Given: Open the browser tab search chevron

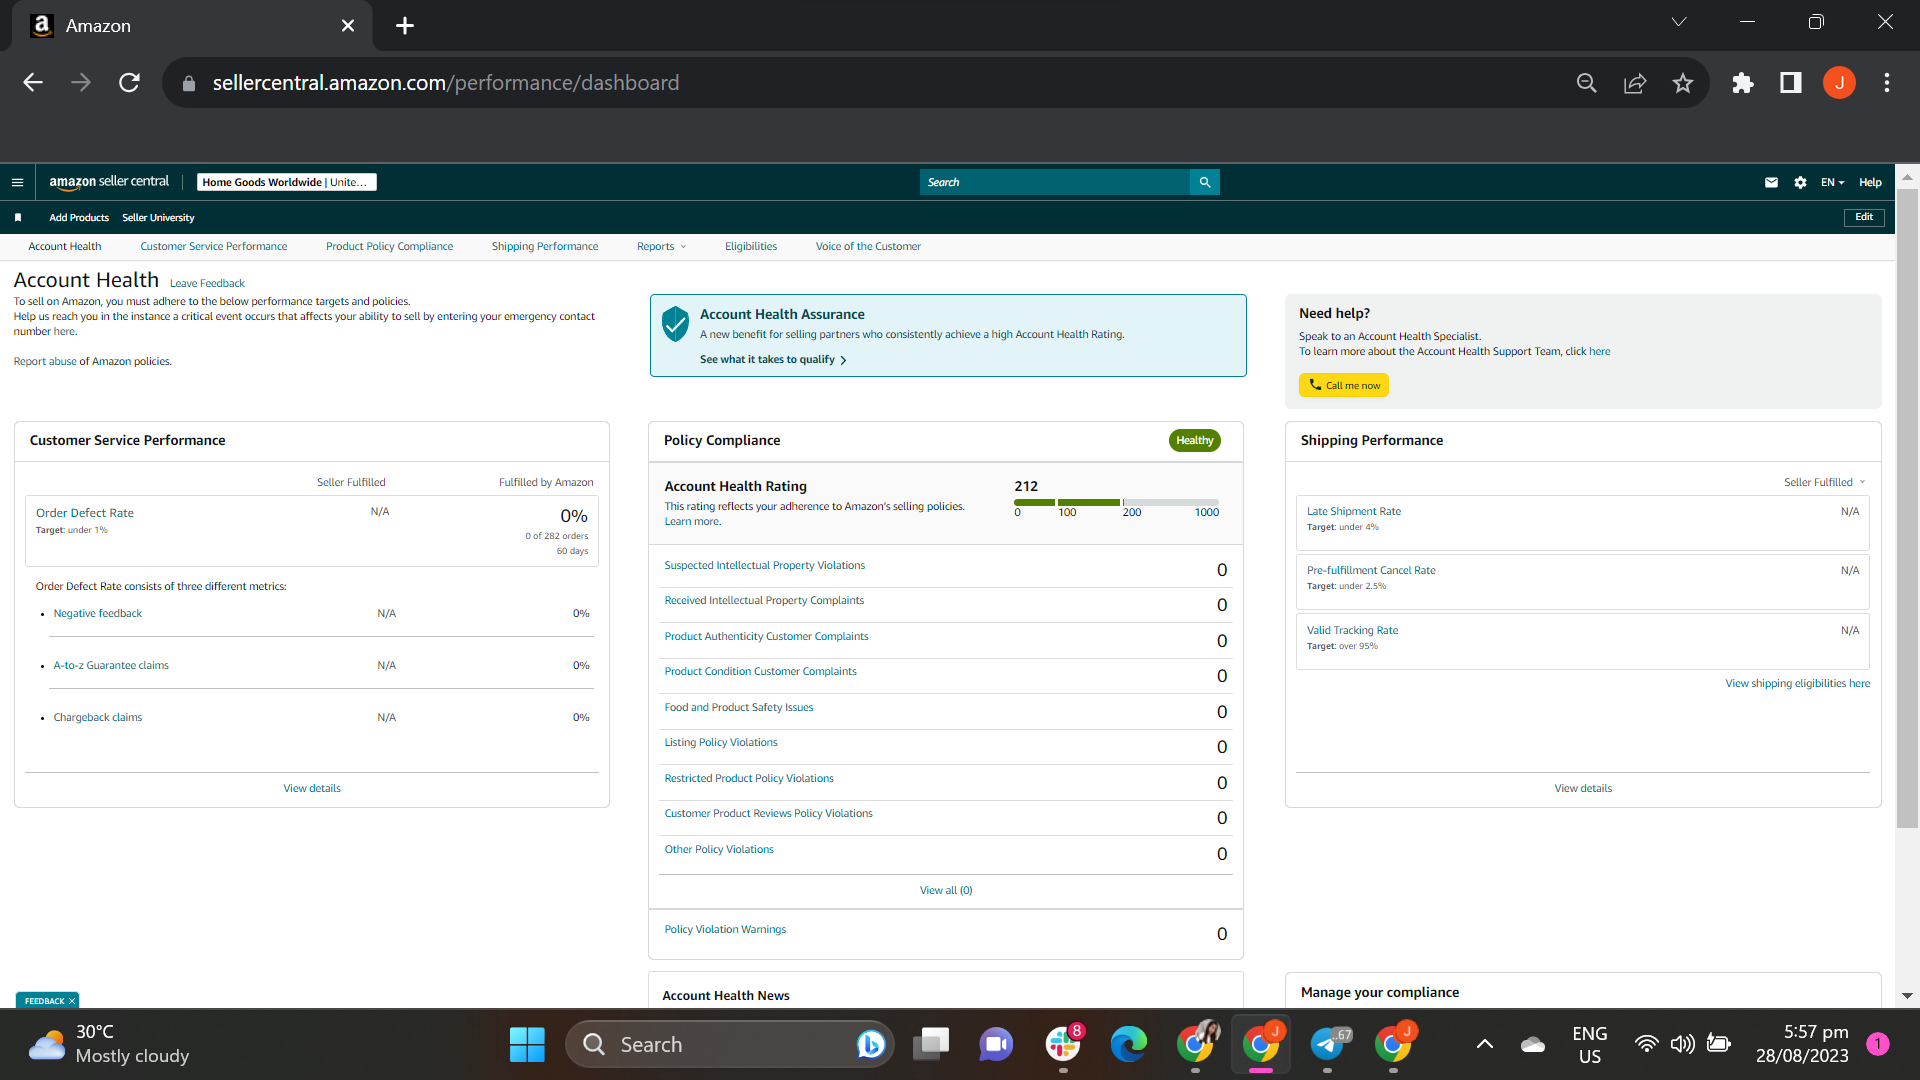Looking at the screenshot, I should pyautogui.click(x=1679, y=22).
